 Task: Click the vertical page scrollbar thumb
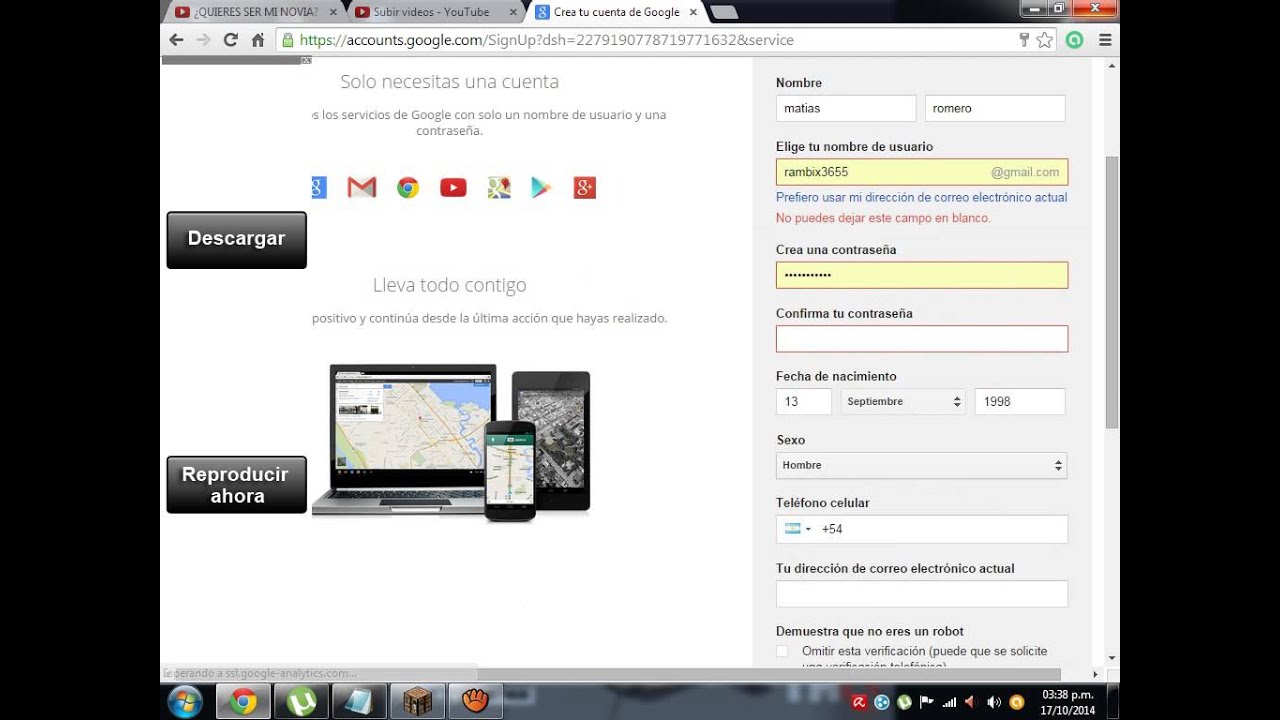[1112, 292]
